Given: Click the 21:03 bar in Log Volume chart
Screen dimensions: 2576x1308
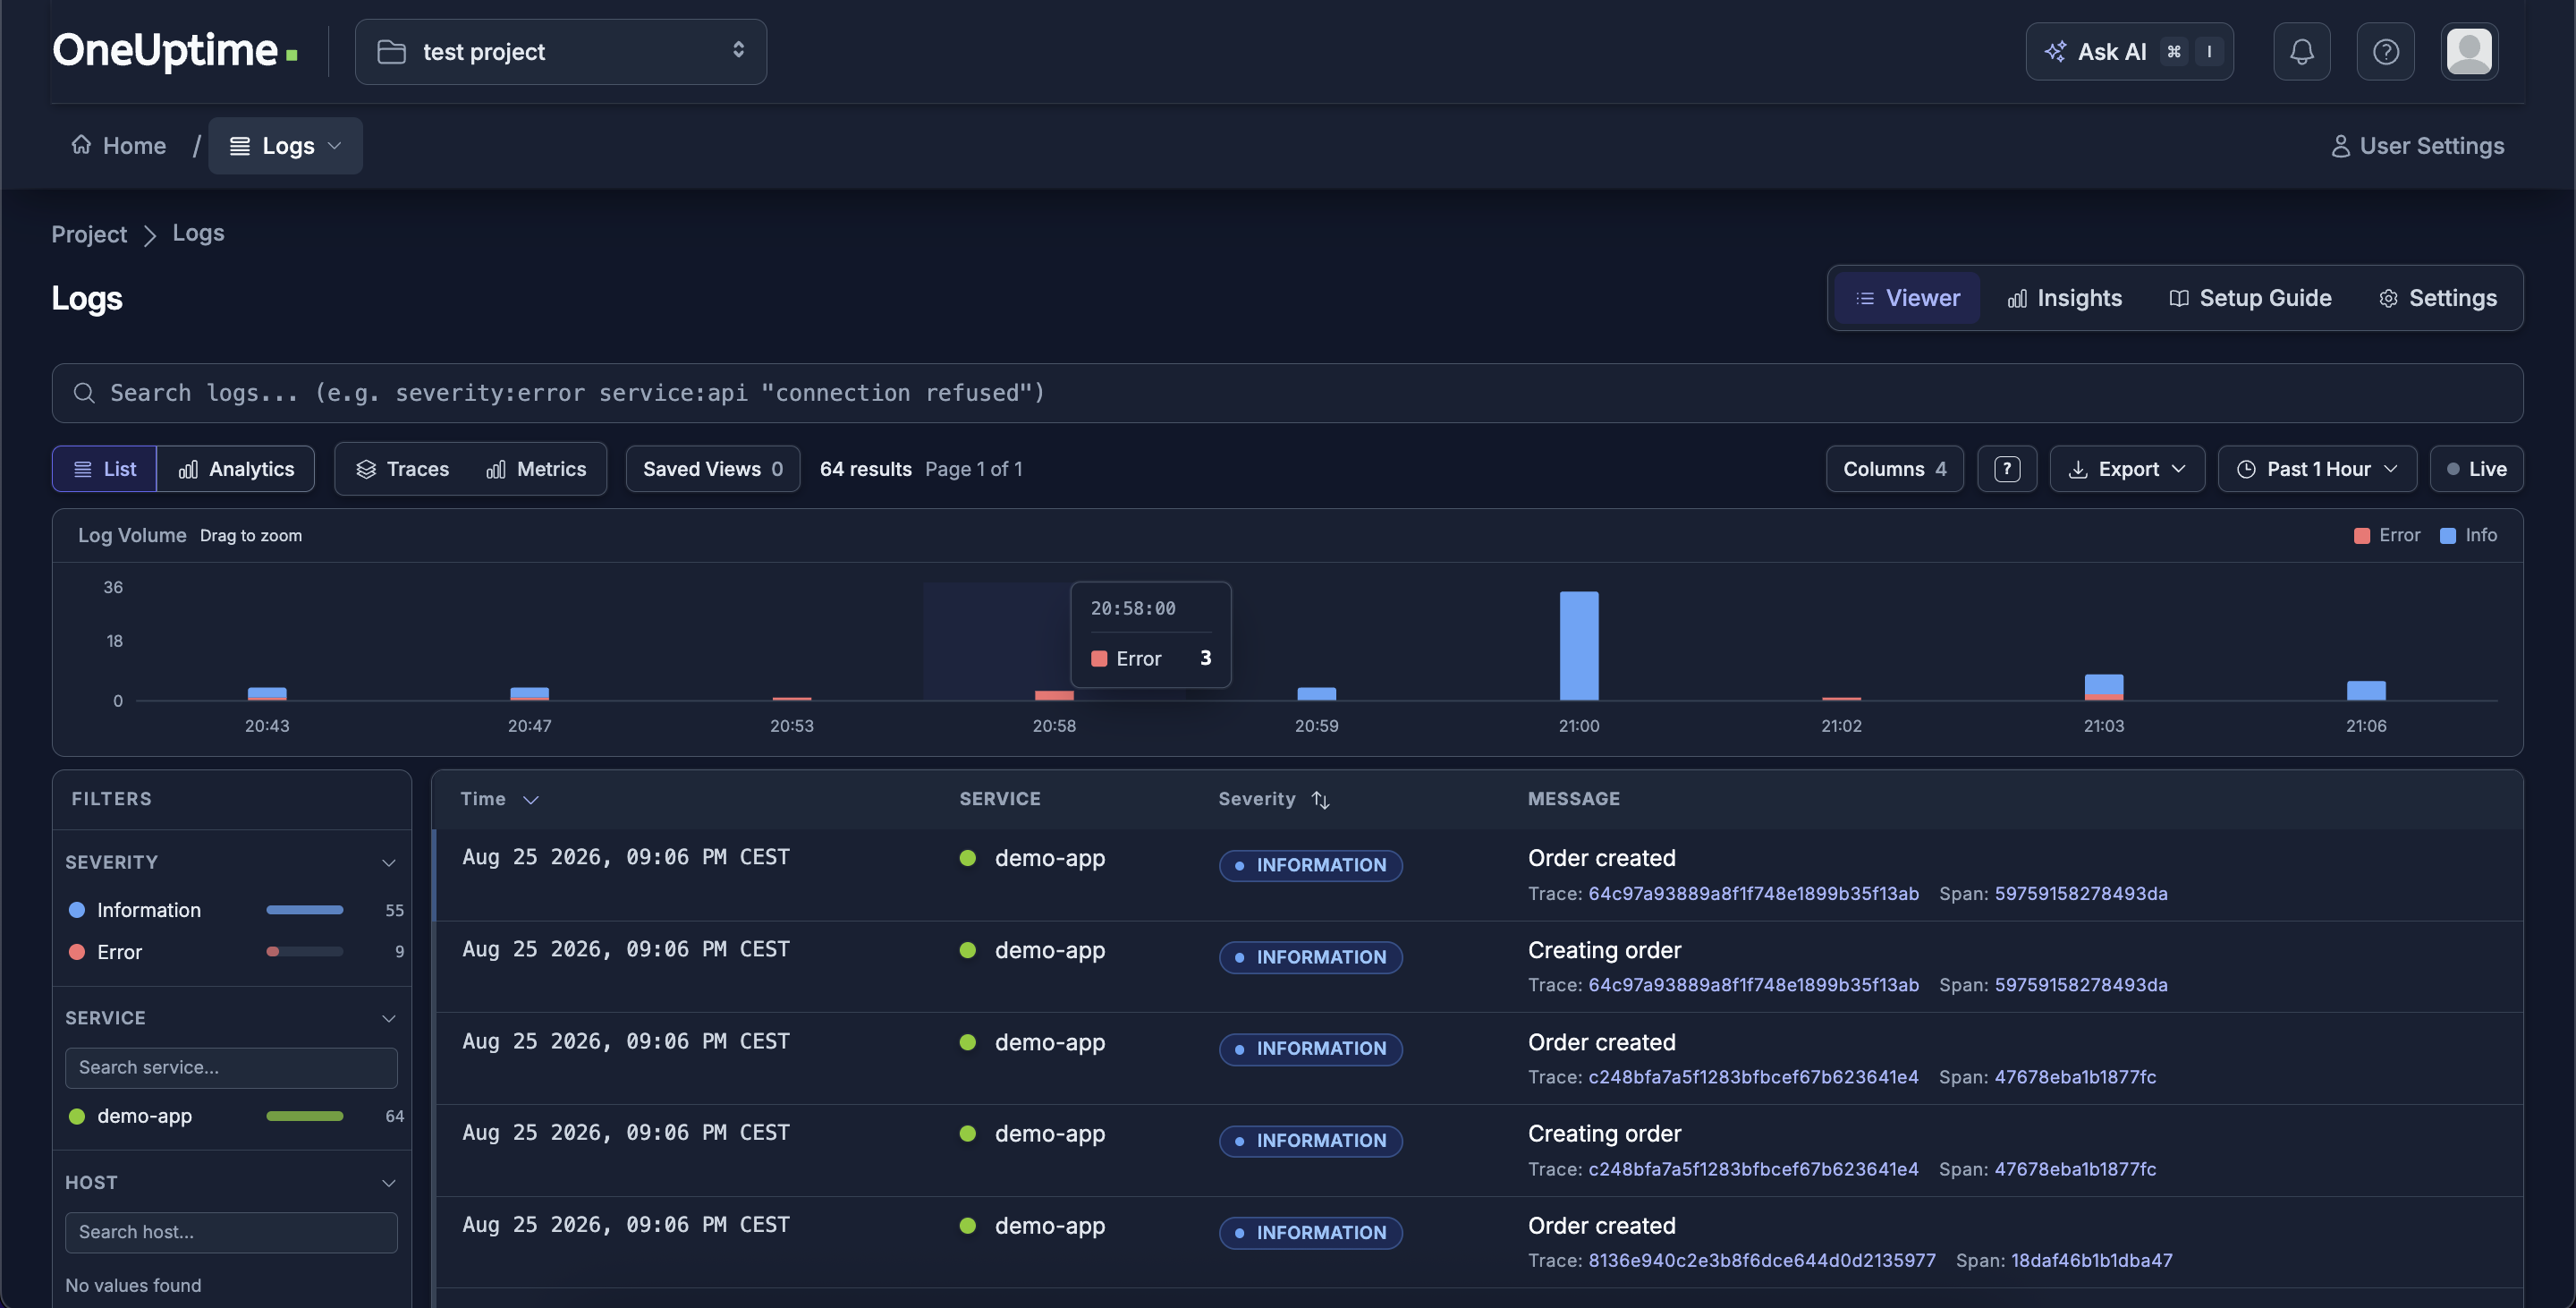Looking at the screenshot, I should [2104, 687].
